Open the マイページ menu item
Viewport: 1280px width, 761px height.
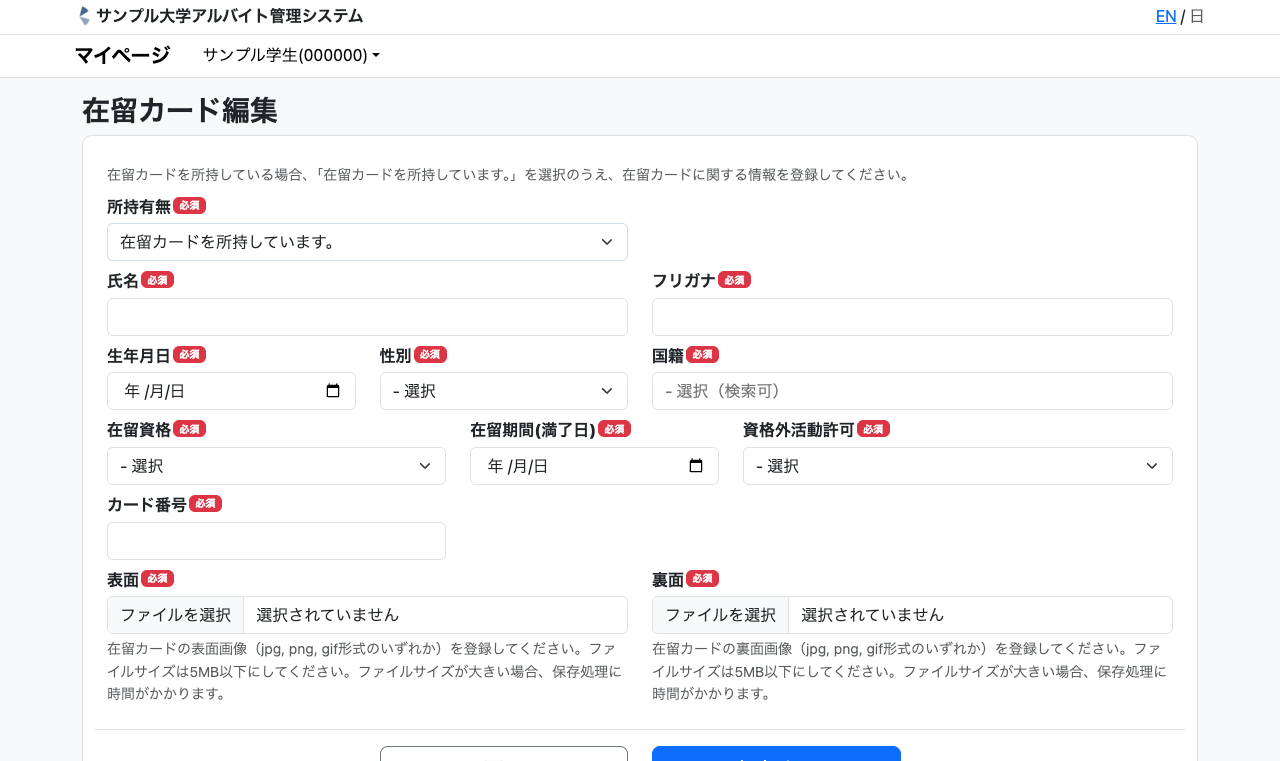(x=122, y=56)
